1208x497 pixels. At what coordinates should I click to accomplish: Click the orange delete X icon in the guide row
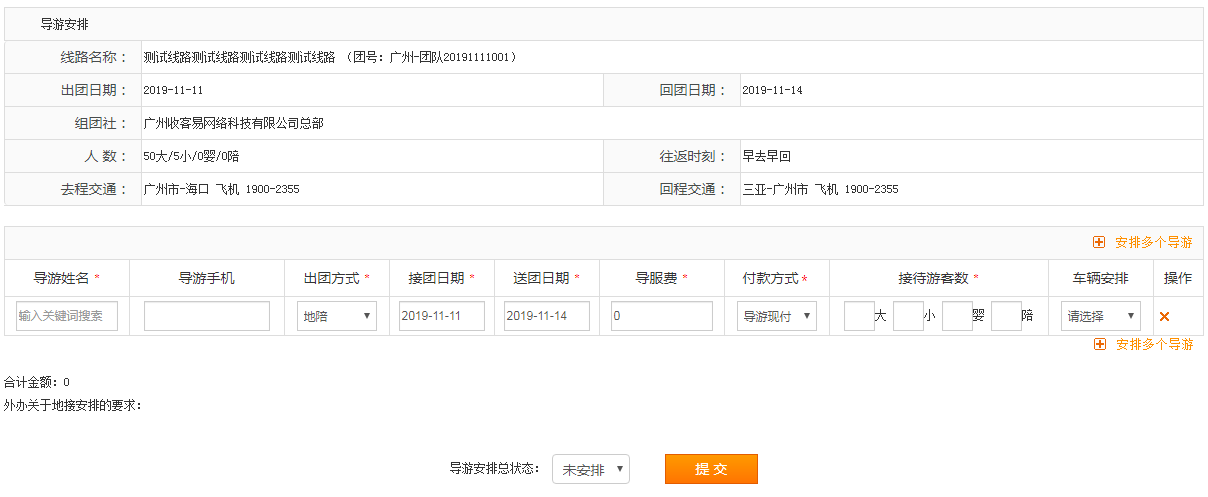tap(1164, 317)
